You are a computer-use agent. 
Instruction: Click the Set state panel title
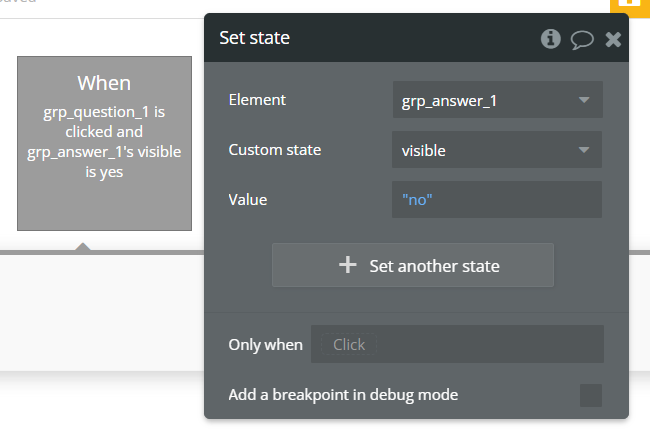(x=255, y=39)
